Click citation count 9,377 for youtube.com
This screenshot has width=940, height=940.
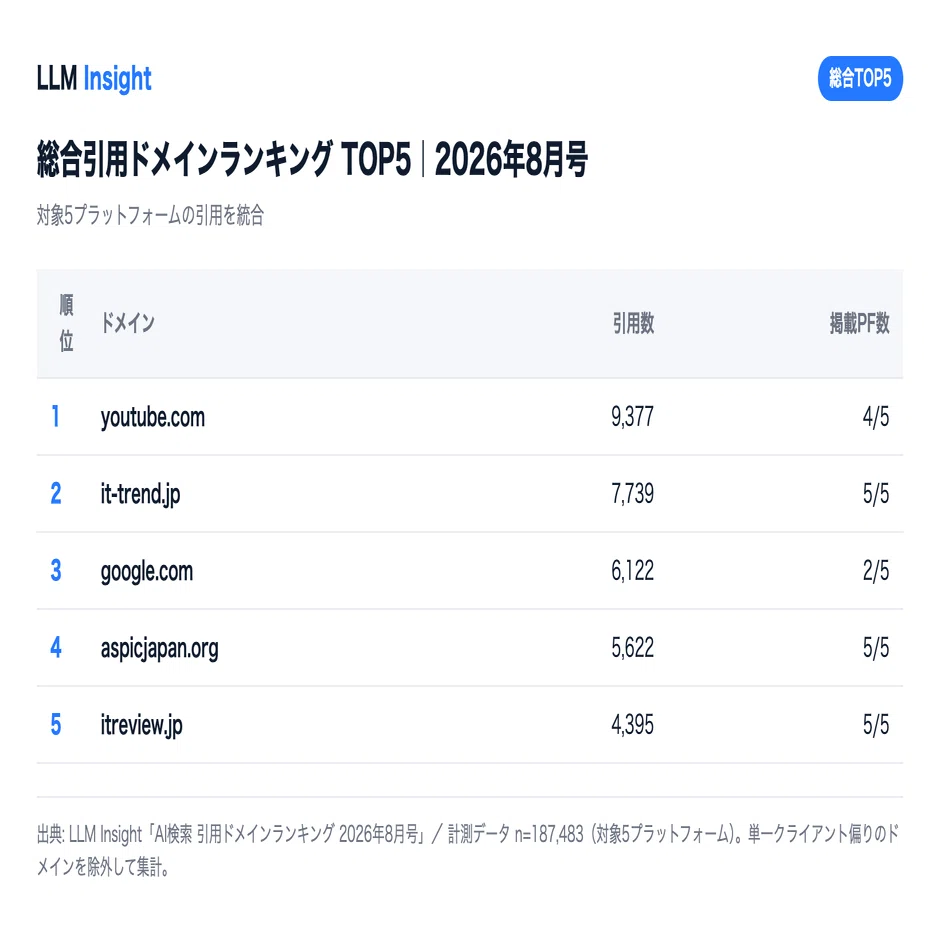tap(632, 417)
